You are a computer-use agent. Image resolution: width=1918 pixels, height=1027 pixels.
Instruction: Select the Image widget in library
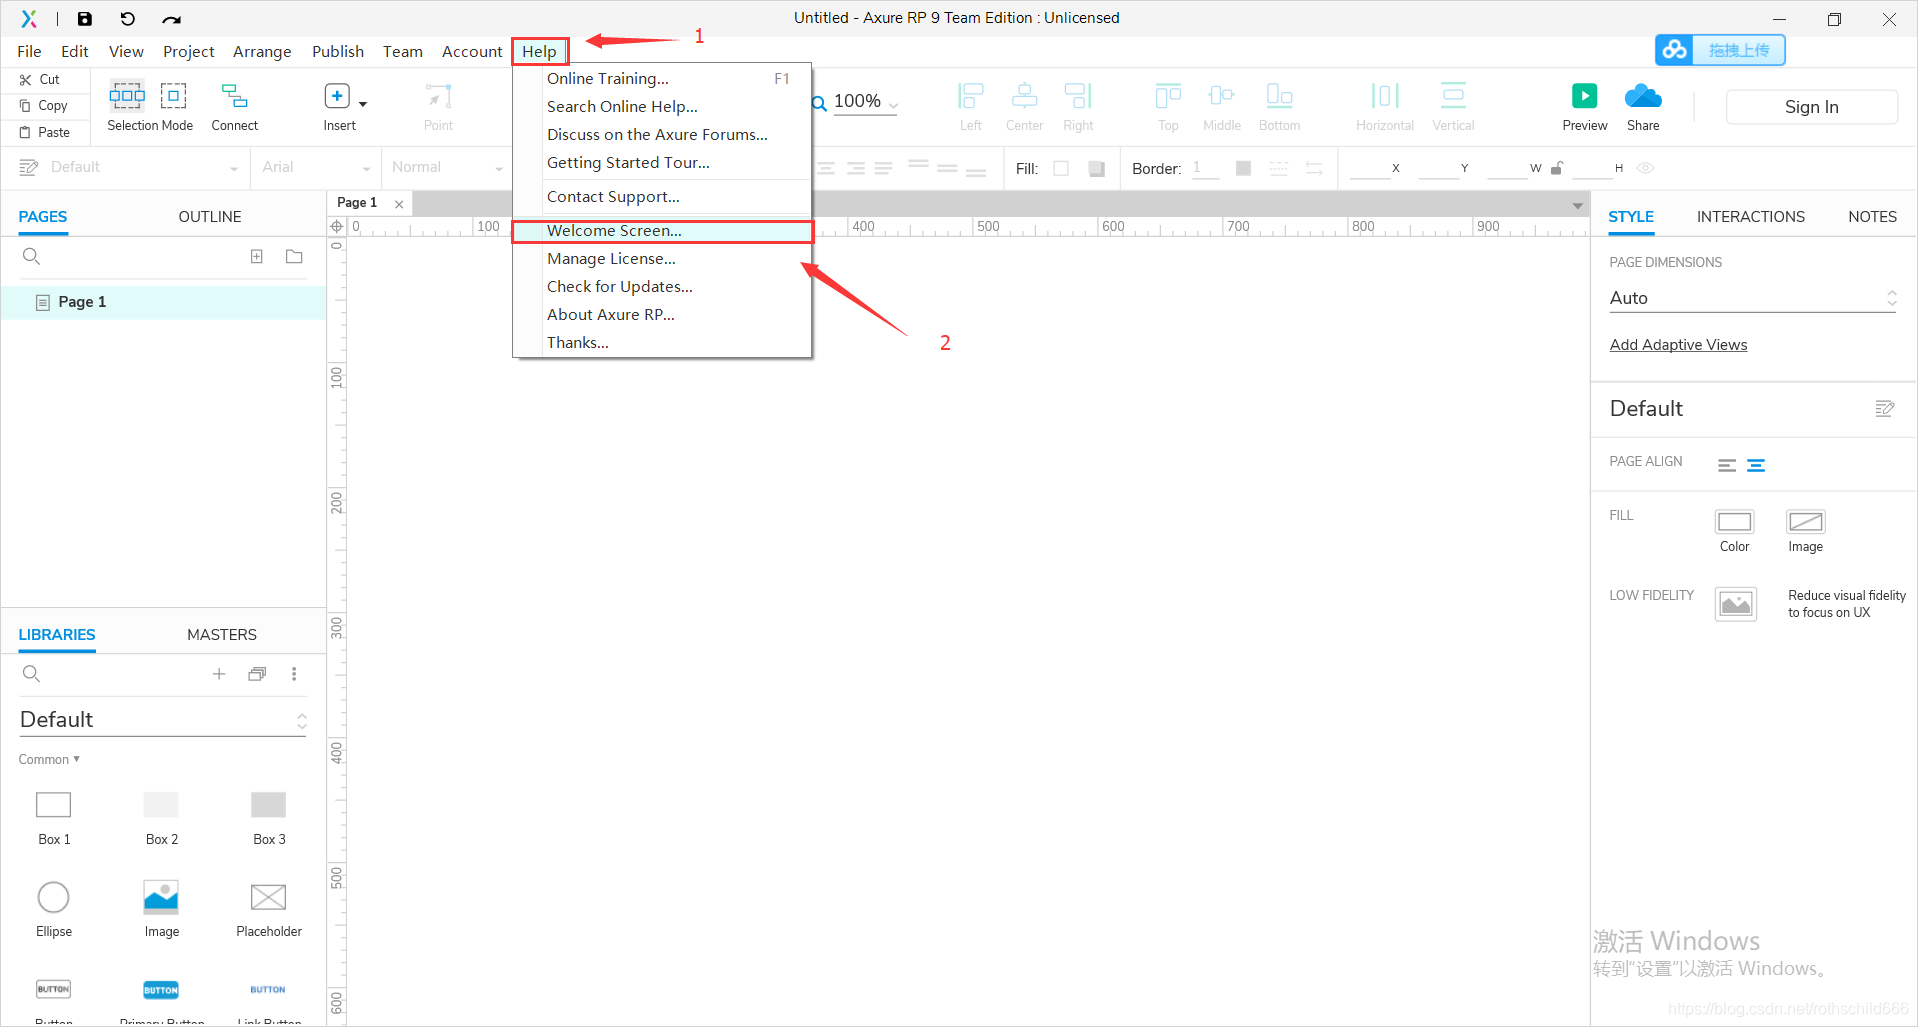click(x=161, y=909)
